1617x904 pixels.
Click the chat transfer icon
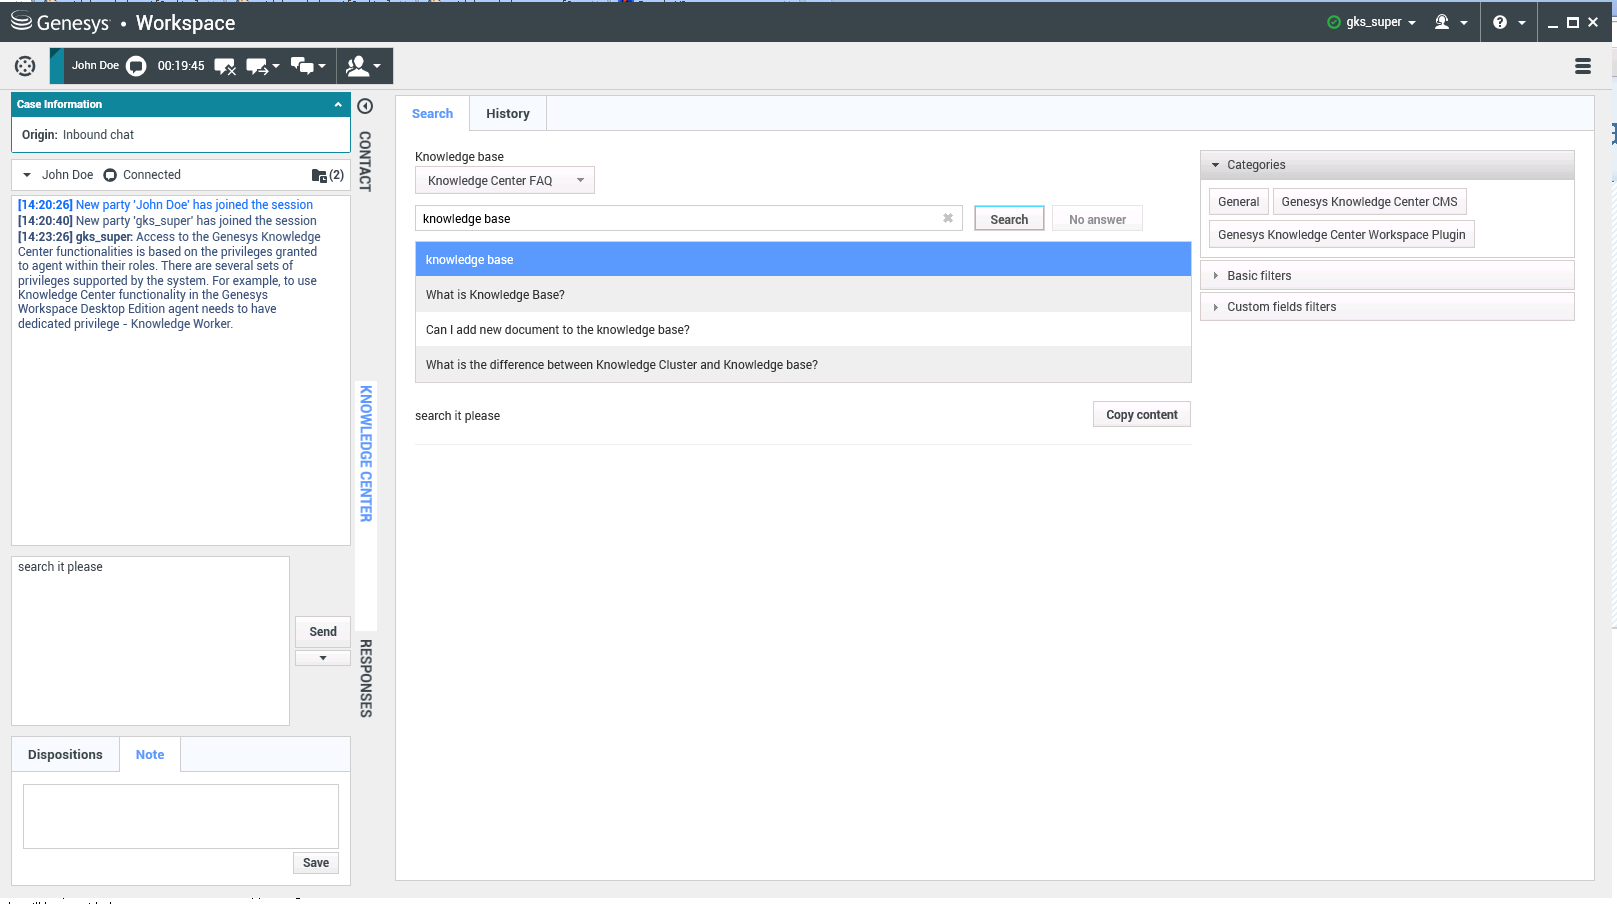[258, 67]
